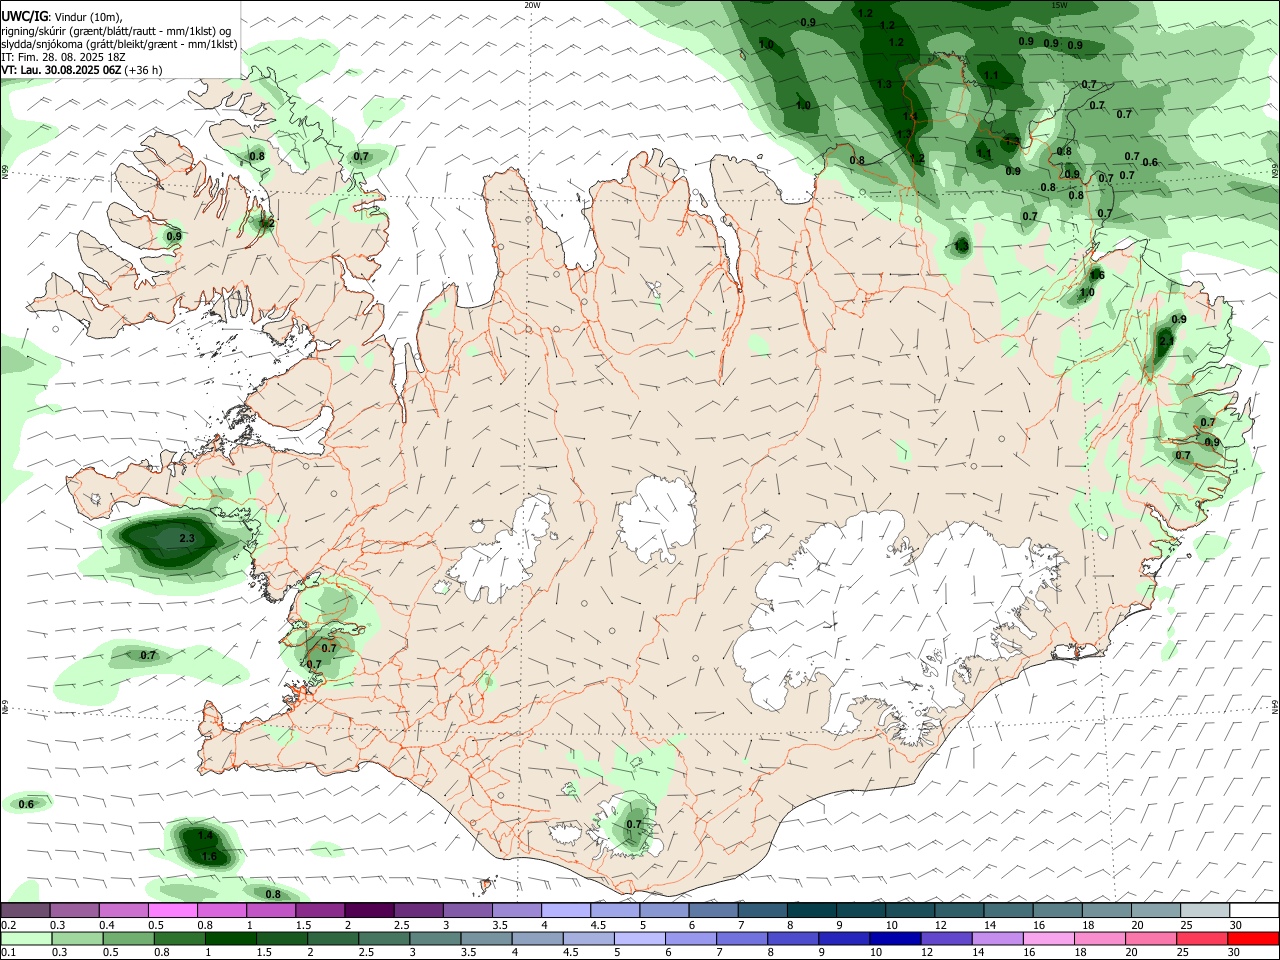Select the darkest green rain swatch at 1
Viewport: 1280px width, 960px height.
coord(231,939)
